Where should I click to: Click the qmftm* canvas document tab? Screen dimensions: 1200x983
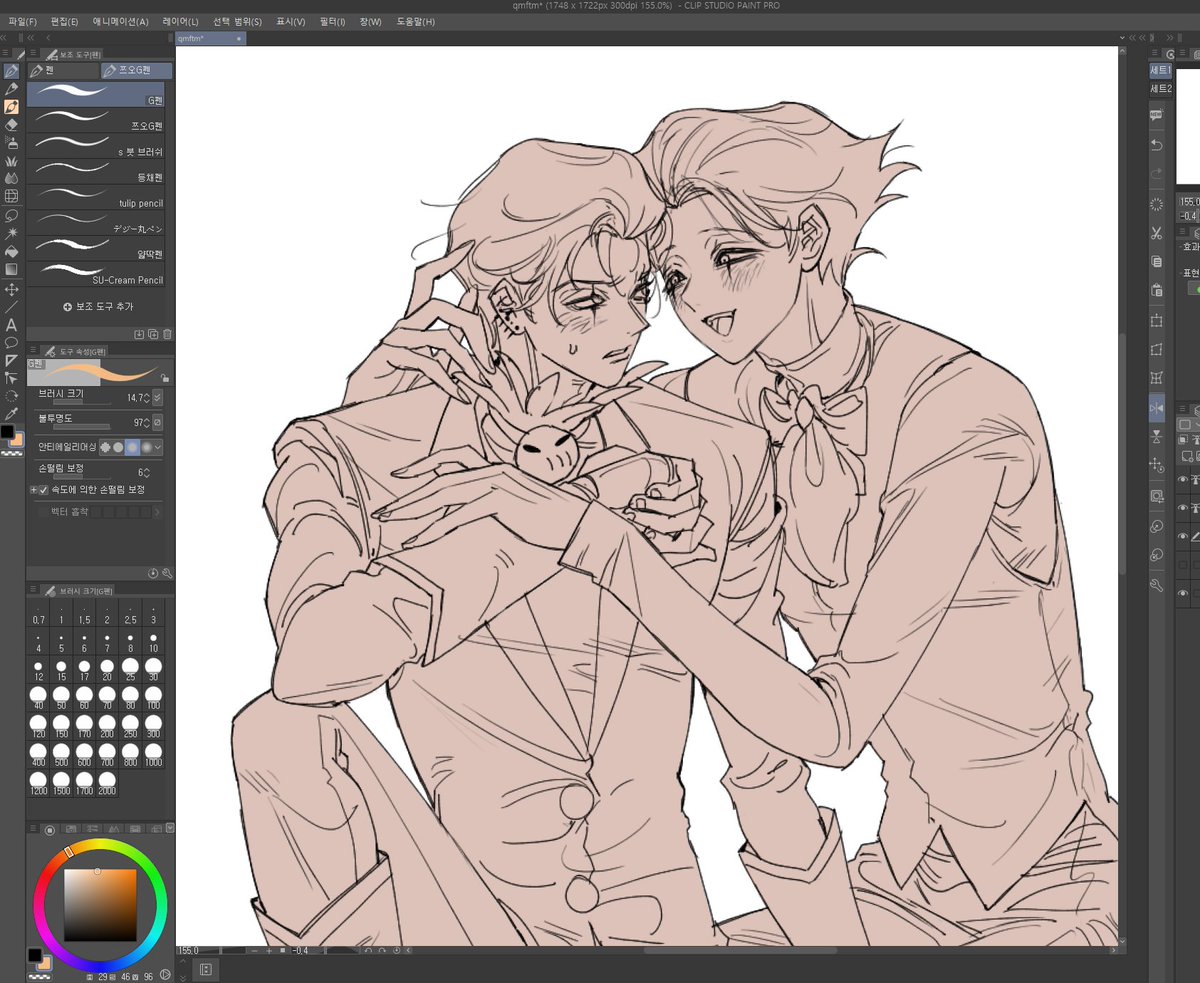tap(210, 38)
